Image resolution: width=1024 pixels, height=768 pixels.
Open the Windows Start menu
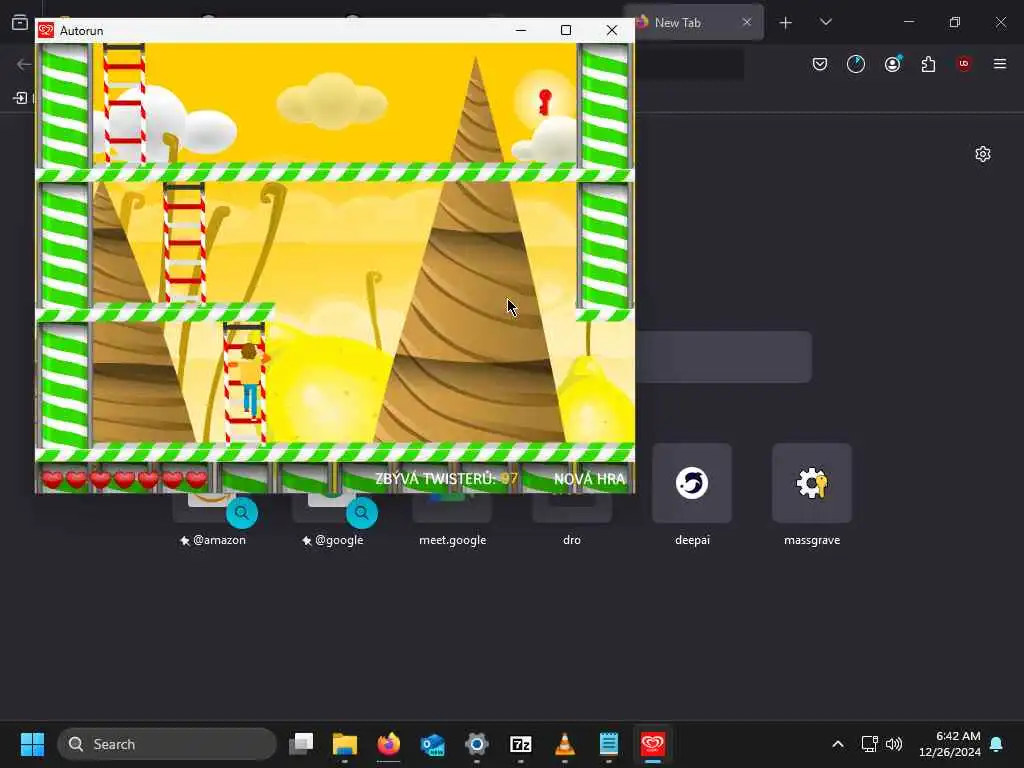pos(32,744)
